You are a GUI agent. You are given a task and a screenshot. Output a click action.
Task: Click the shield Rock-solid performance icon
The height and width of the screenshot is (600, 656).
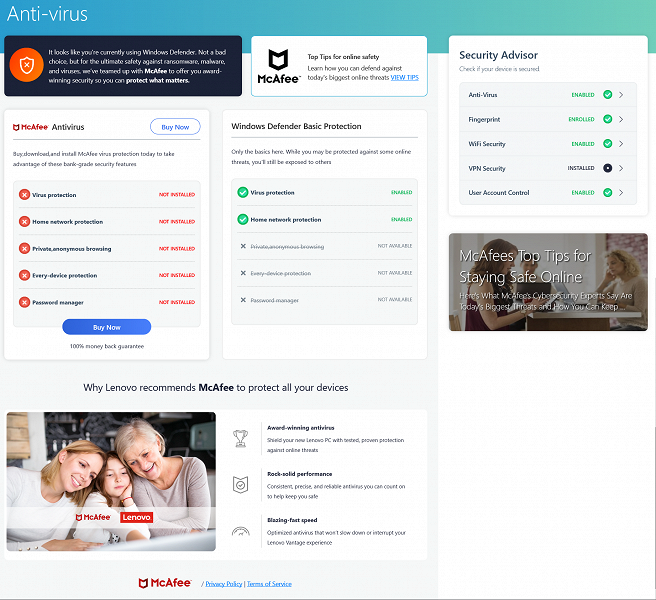pyautogui.click(x=241, y=485)
